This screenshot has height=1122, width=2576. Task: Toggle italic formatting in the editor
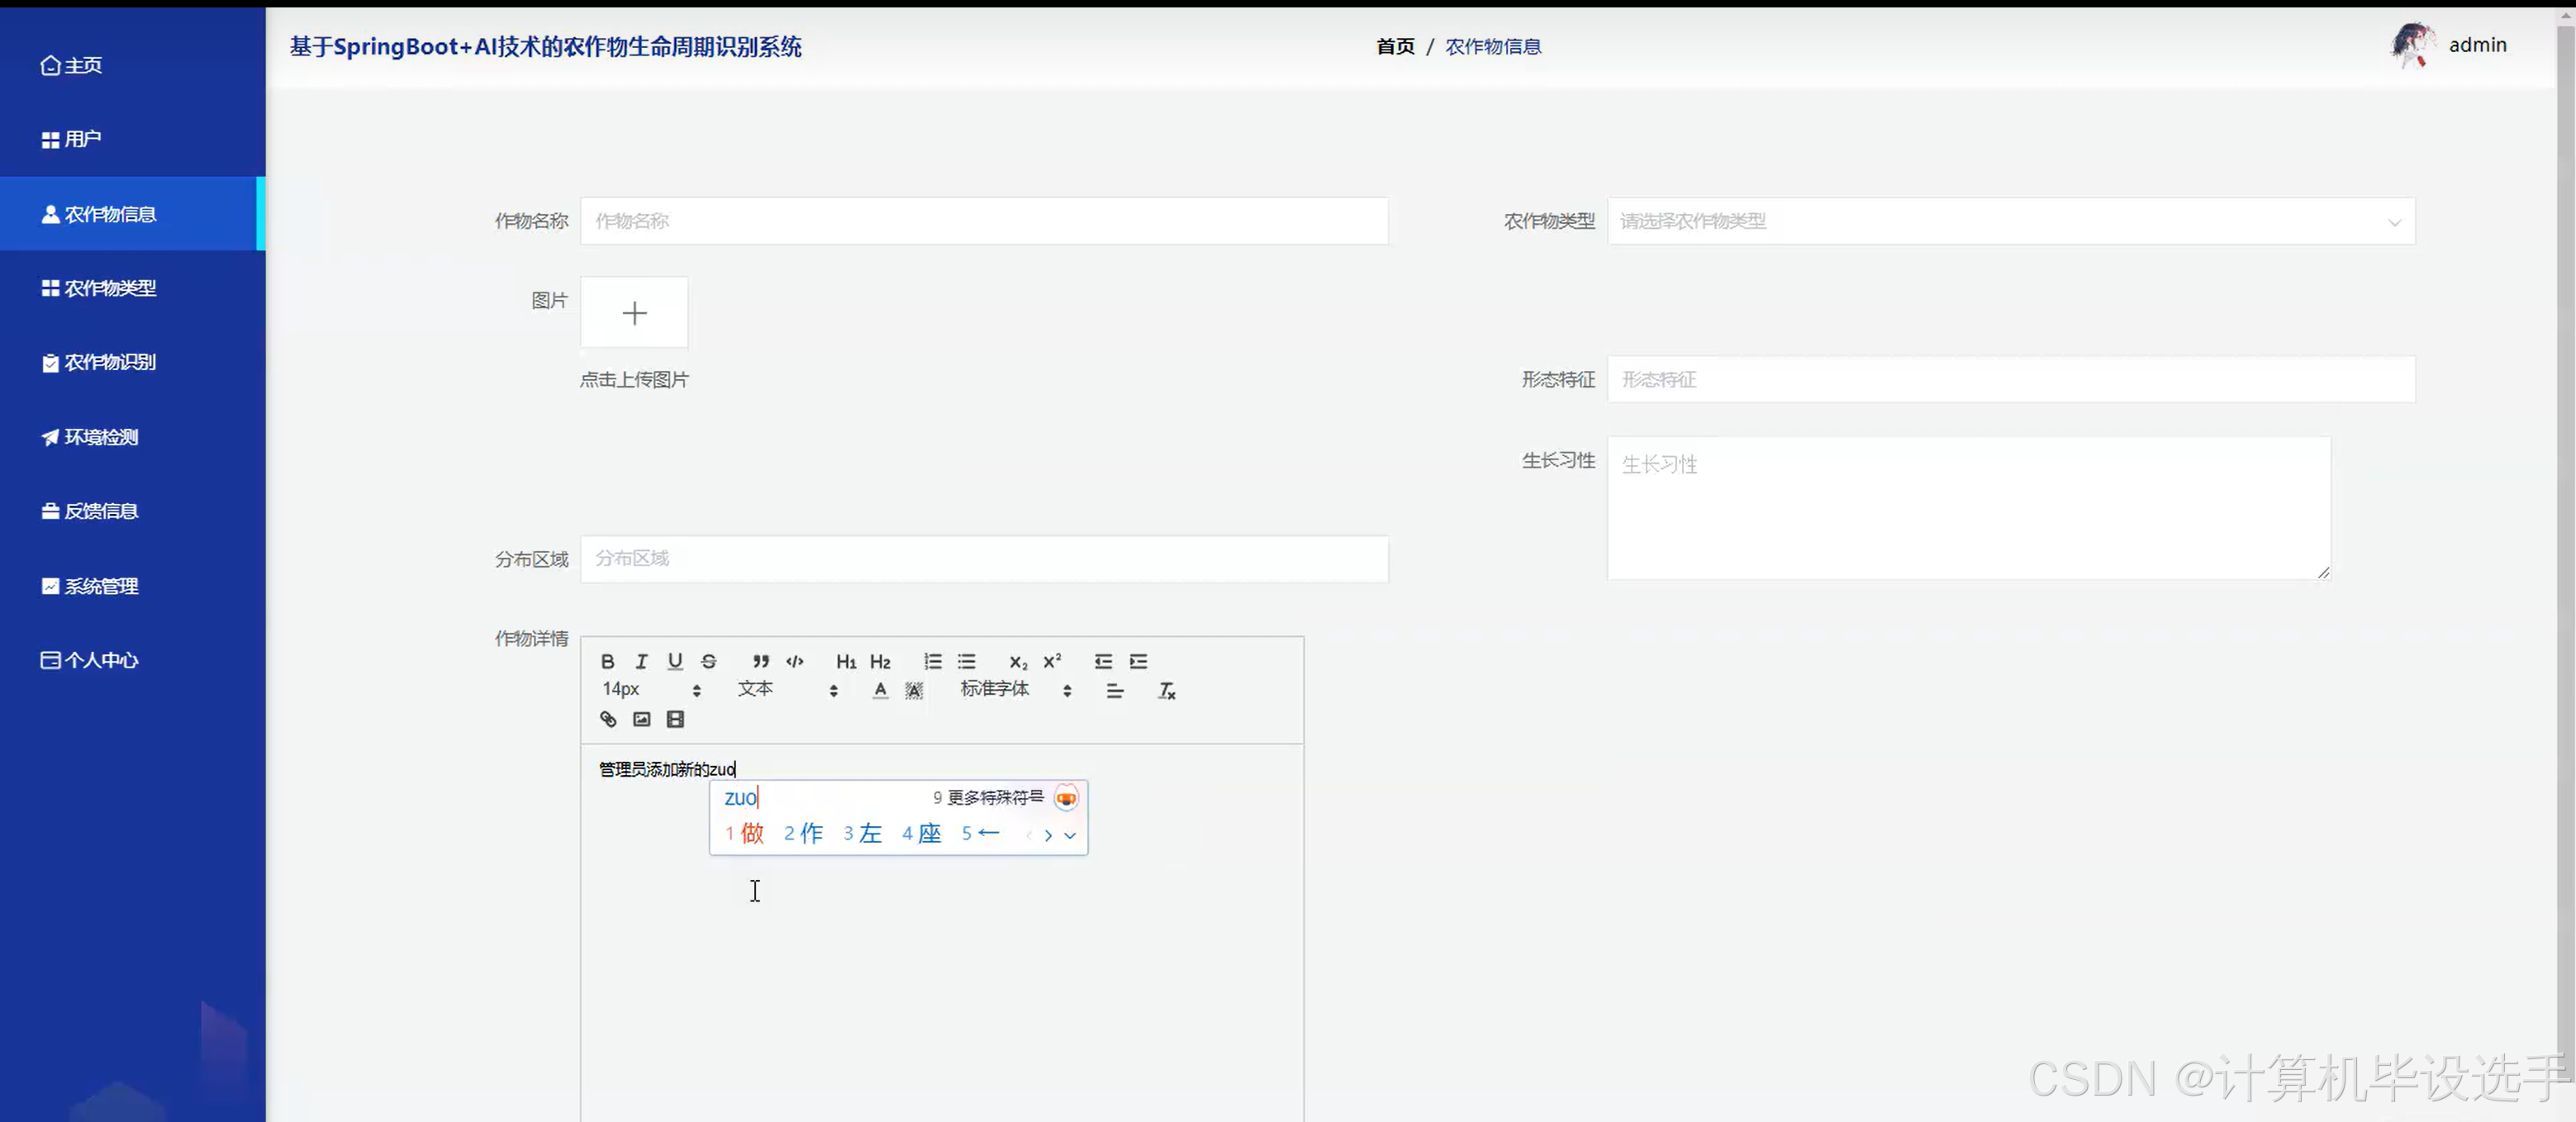point(641,661)
